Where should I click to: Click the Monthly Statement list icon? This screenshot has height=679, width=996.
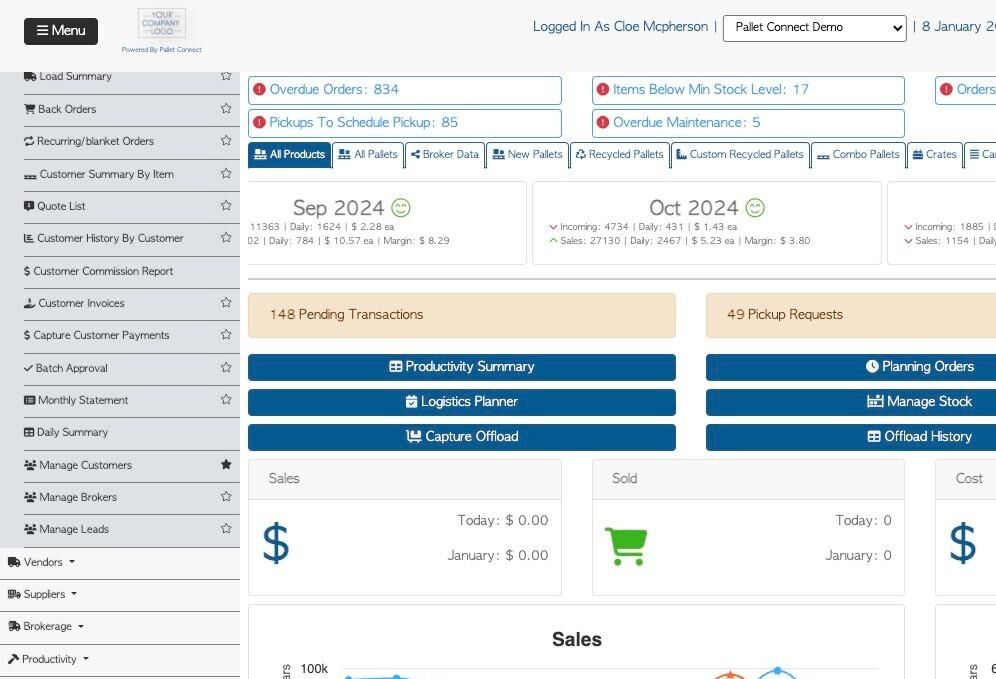(x=29, y=400)
